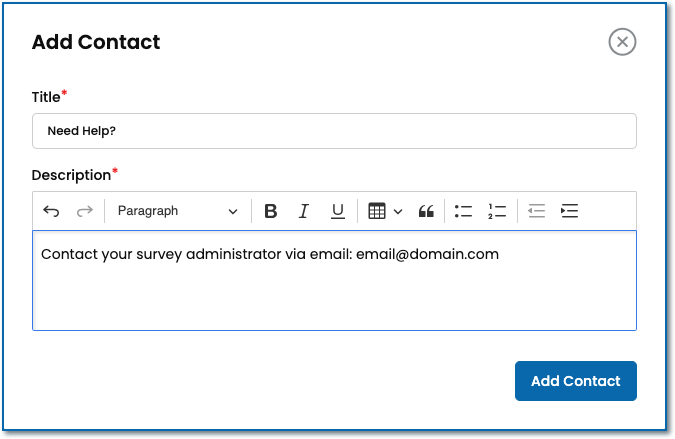Viewport: 675px width, 439px height.
Task: Toggle underline formatting
Action: coord(338,211)
